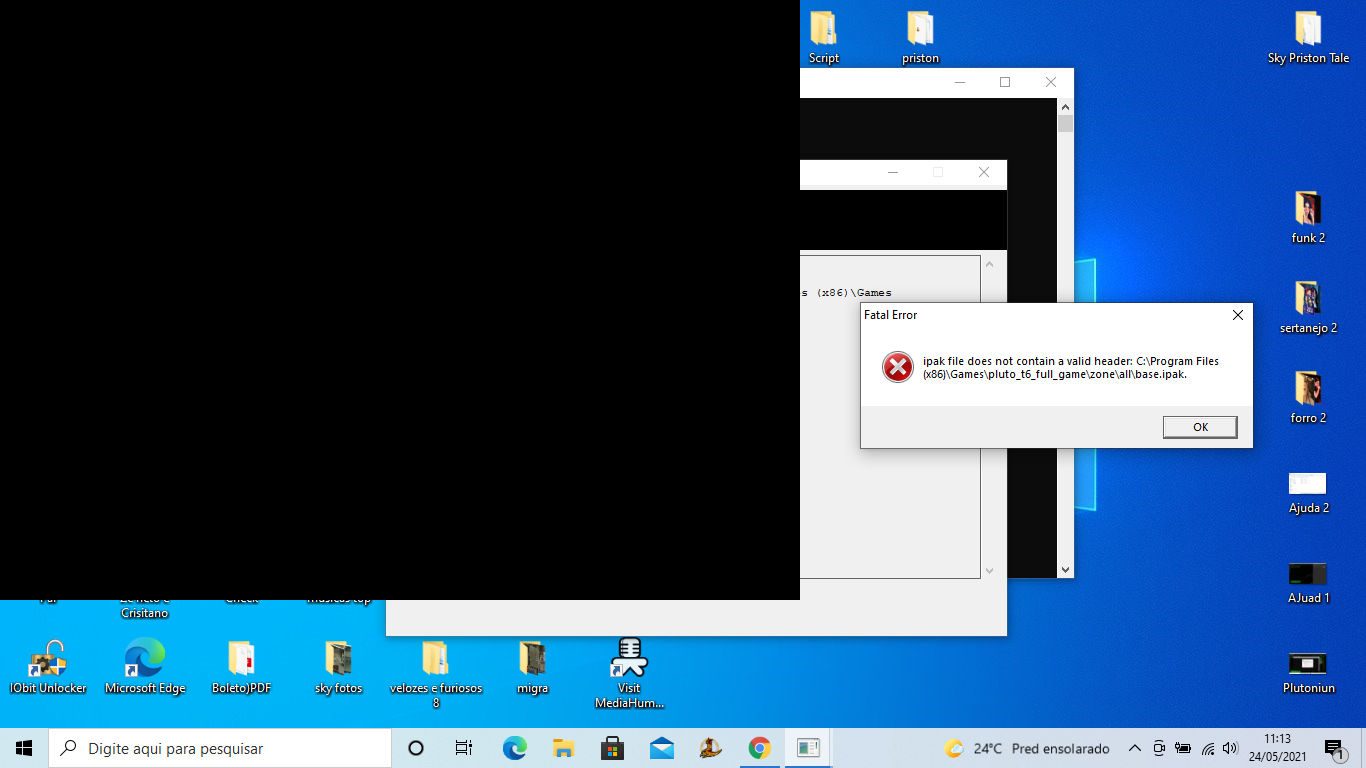Open the AJuad 1 desktop file
This screenshot has height=768, width=1366.
[x=1308, y=582]
